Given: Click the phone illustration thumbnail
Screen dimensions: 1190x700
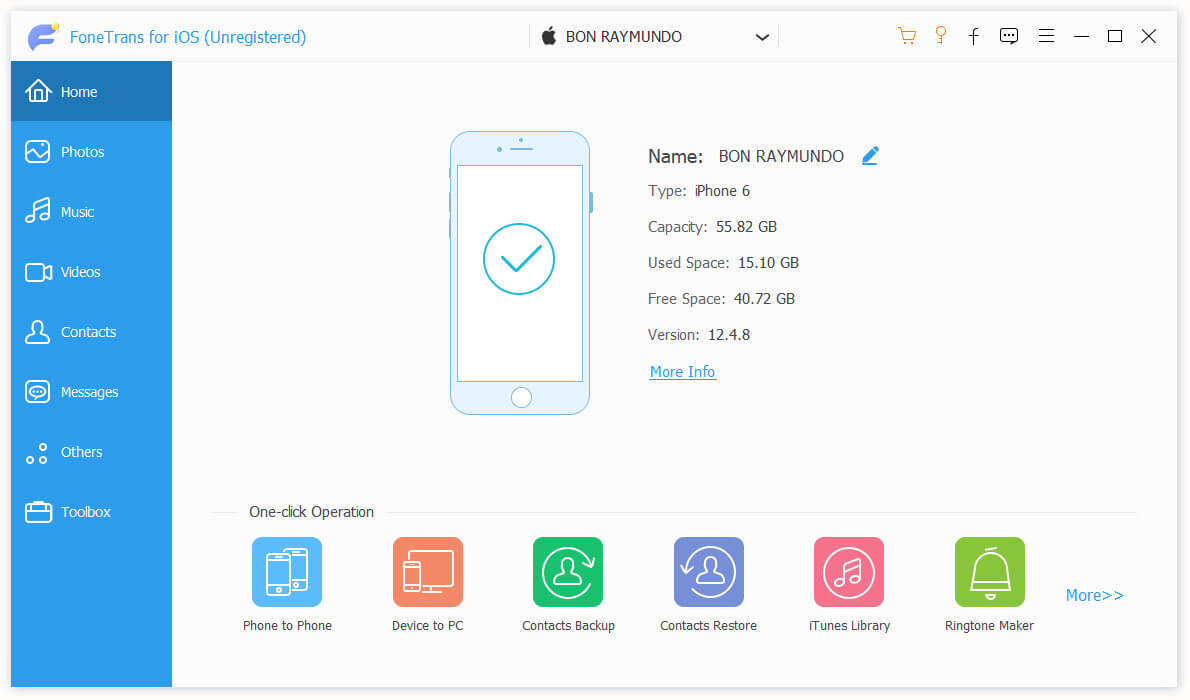Looking at the screenshot, I should point(520,273).
